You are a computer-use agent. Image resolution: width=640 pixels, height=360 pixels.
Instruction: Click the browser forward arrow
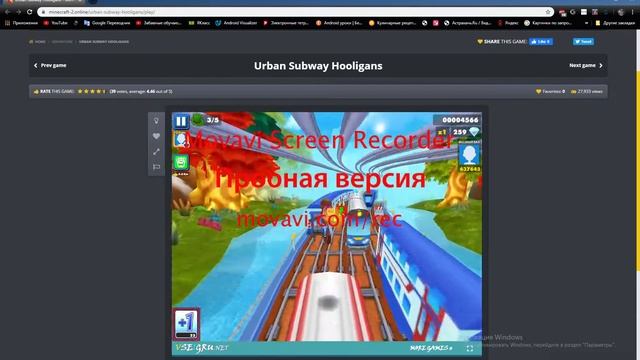[x=18, y=12]
